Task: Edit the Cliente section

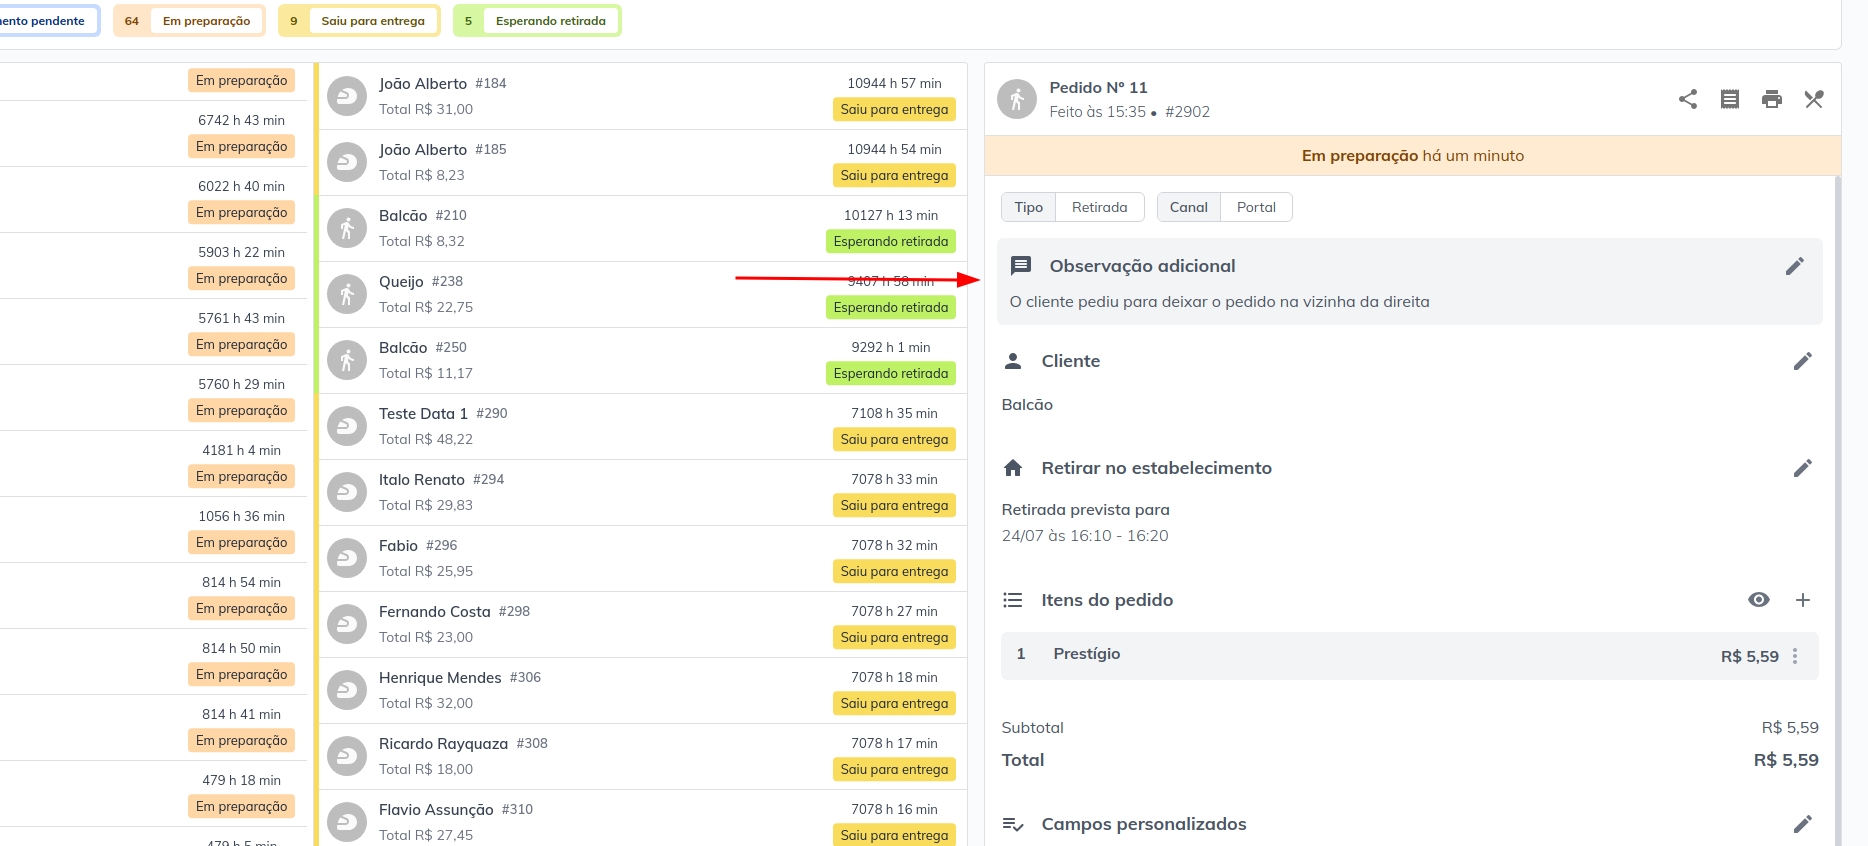Action: tap(1803, 361)
